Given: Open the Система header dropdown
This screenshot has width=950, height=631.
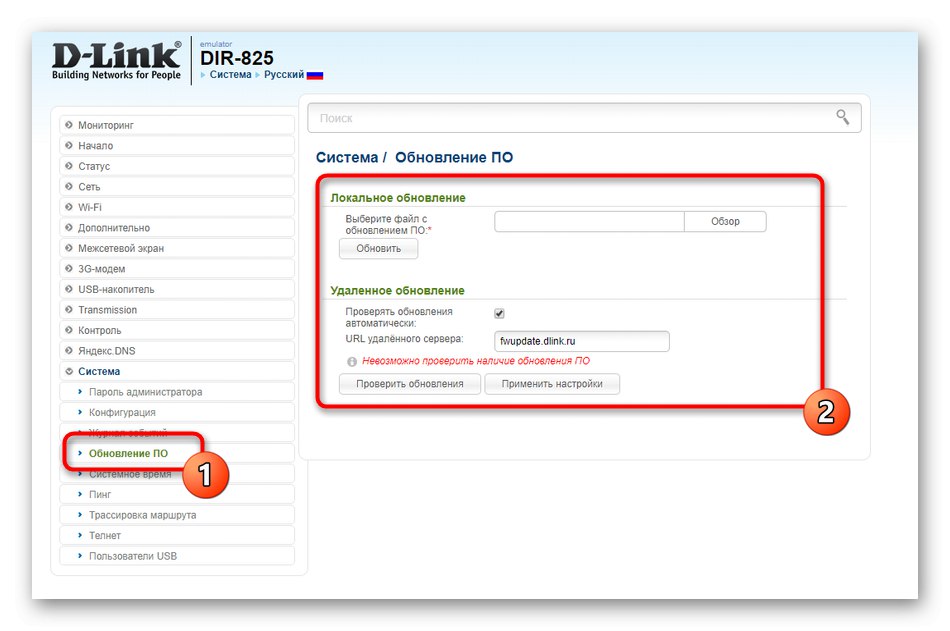Looking at the screenshot, I should click(230, 75).
